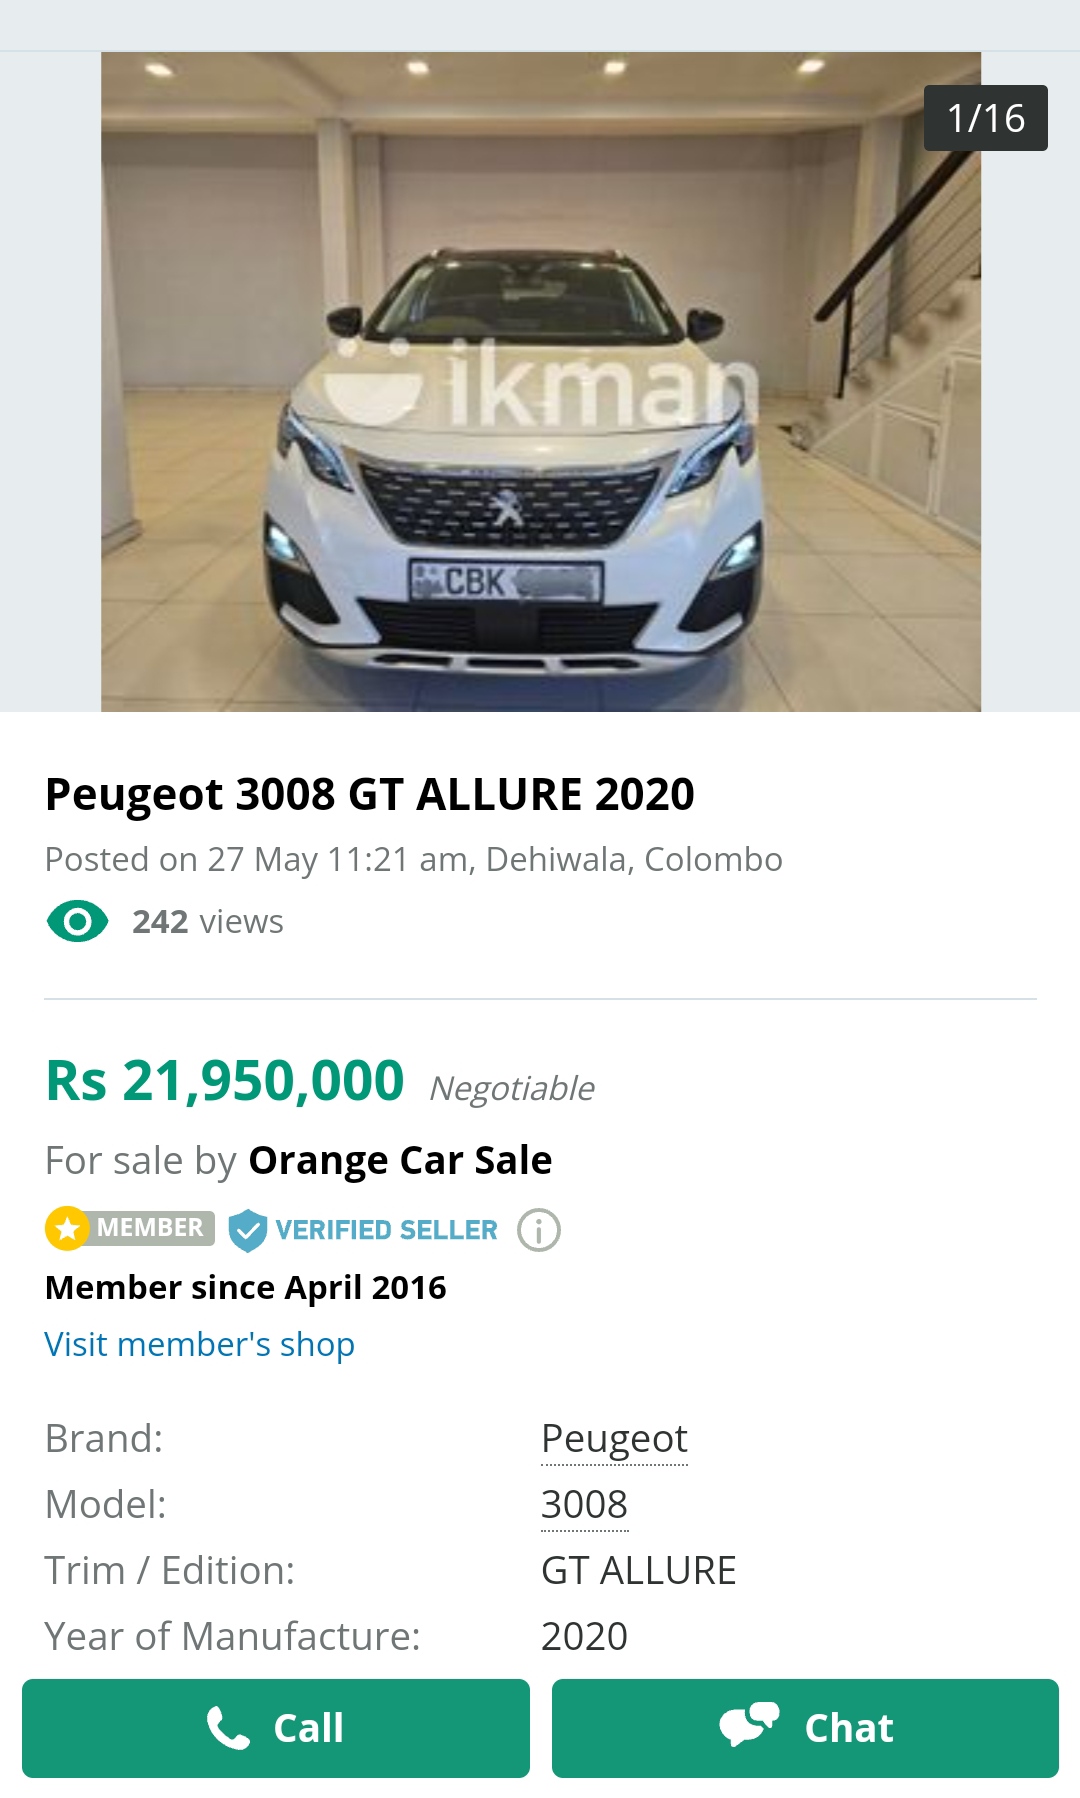Open the image counter 1/16 badge
Viewport: 1080px width, 1798px height.
[x=986, y=118]
